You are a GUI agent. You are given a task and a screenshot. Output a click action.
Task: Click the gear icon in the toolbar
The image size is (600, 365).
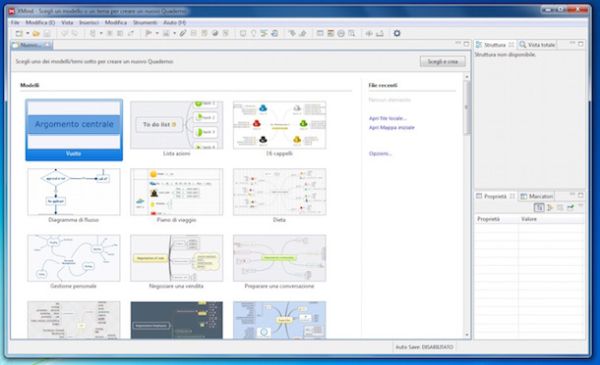[397, 33]
